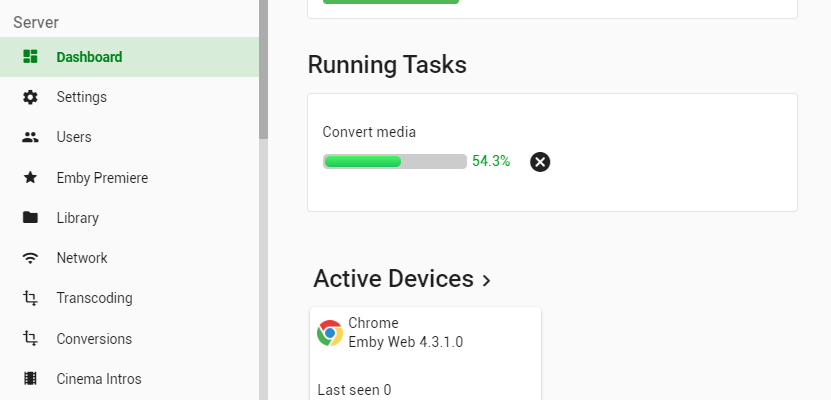Click the green button above Running Tasks
This screenshot has width=831, height=400.
391,1
